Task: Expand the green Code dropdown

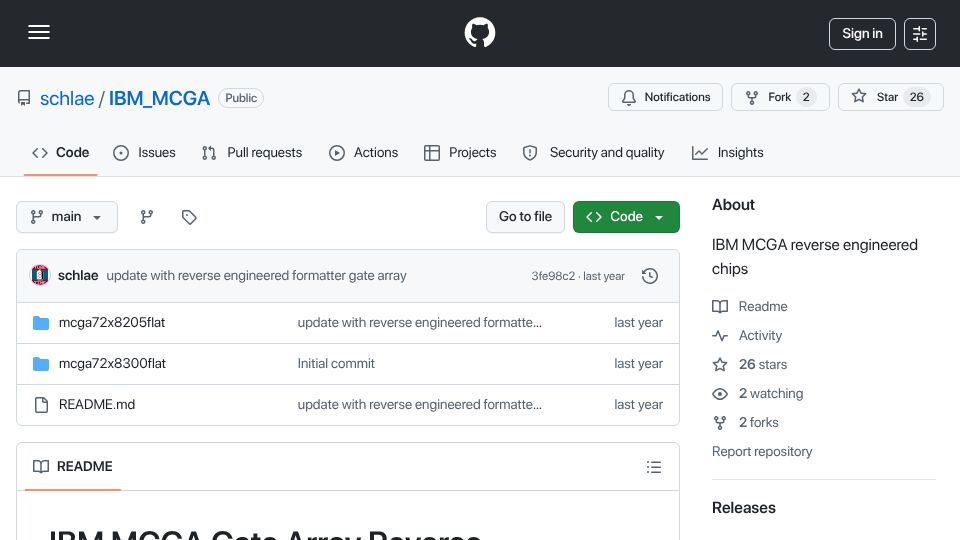Action: click(x=626, y=217)
